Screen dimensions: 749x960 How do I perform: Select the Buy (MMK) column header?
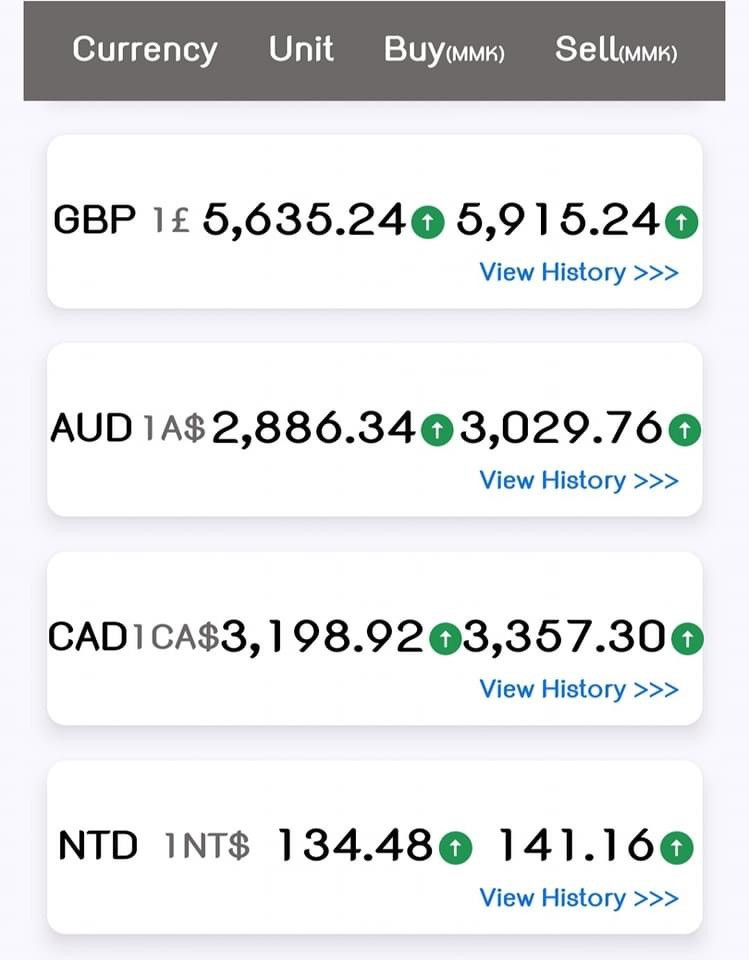[x=444, y=51]
